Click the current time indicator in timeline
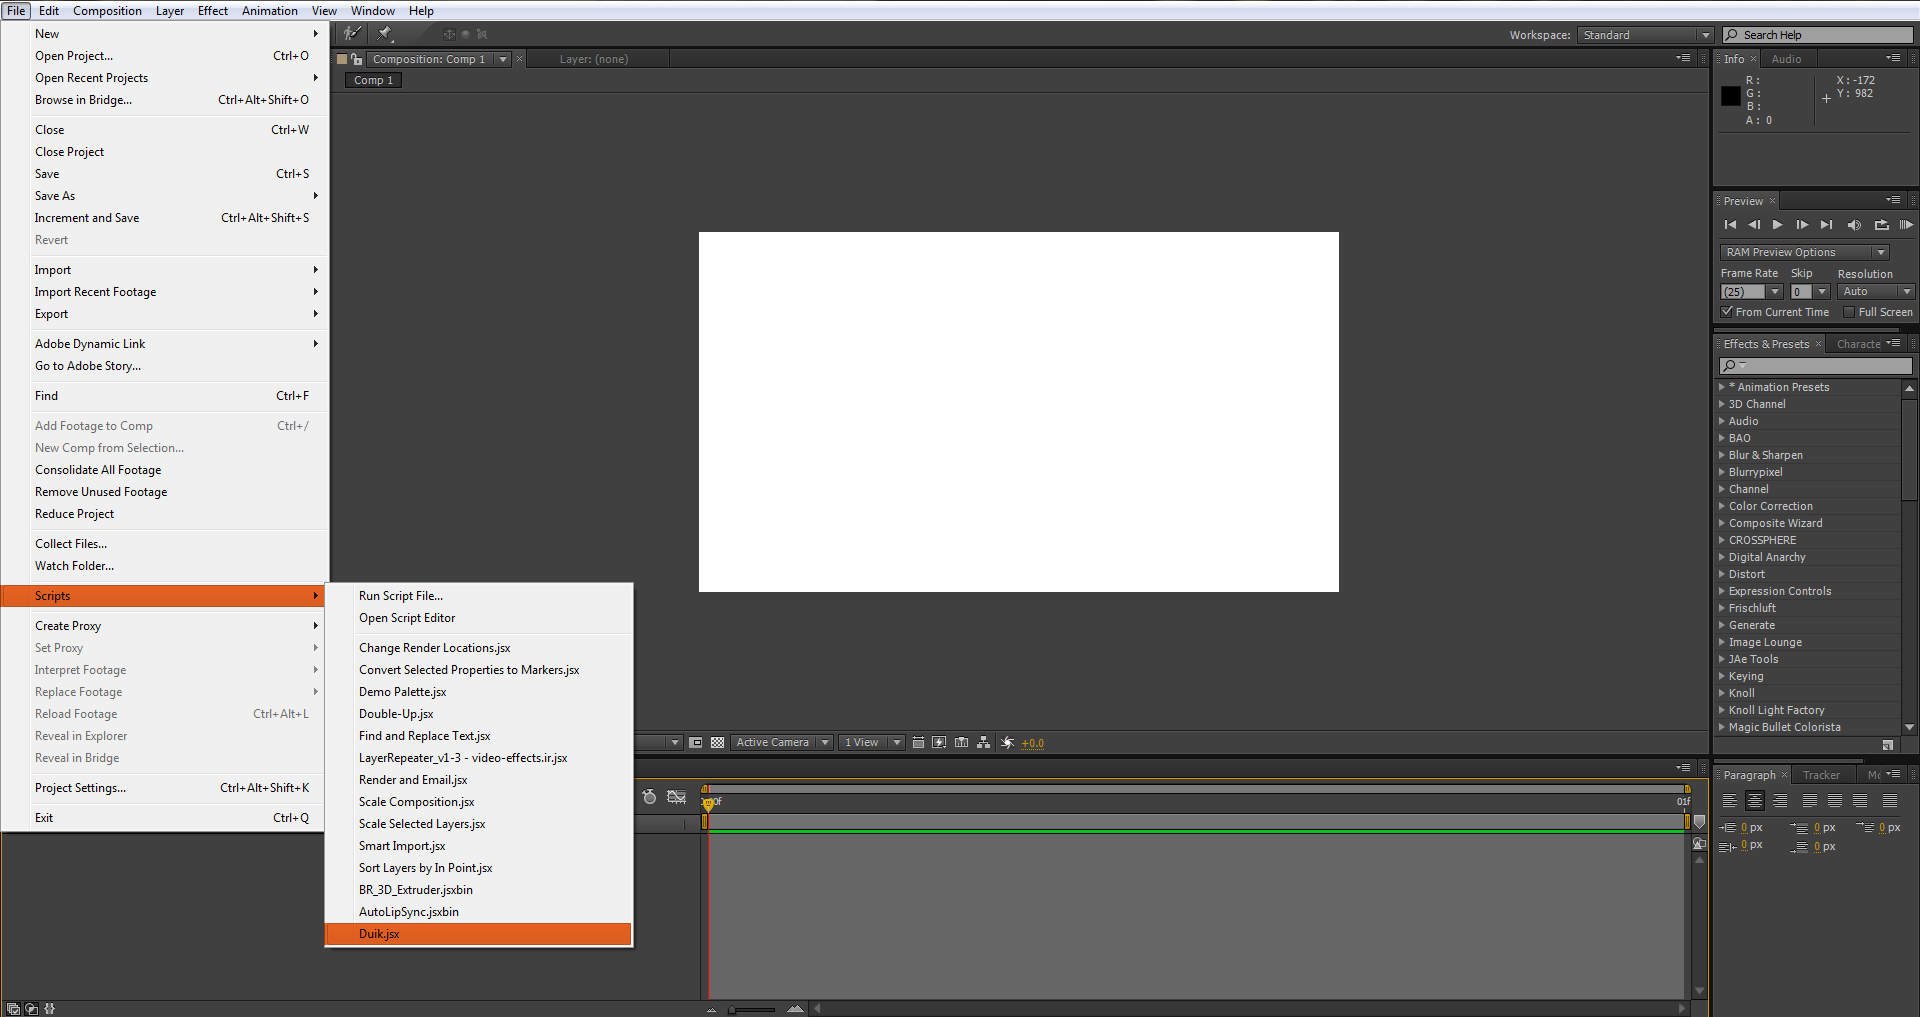This screenshot has width=1920, height=1017. click(708, 803)
